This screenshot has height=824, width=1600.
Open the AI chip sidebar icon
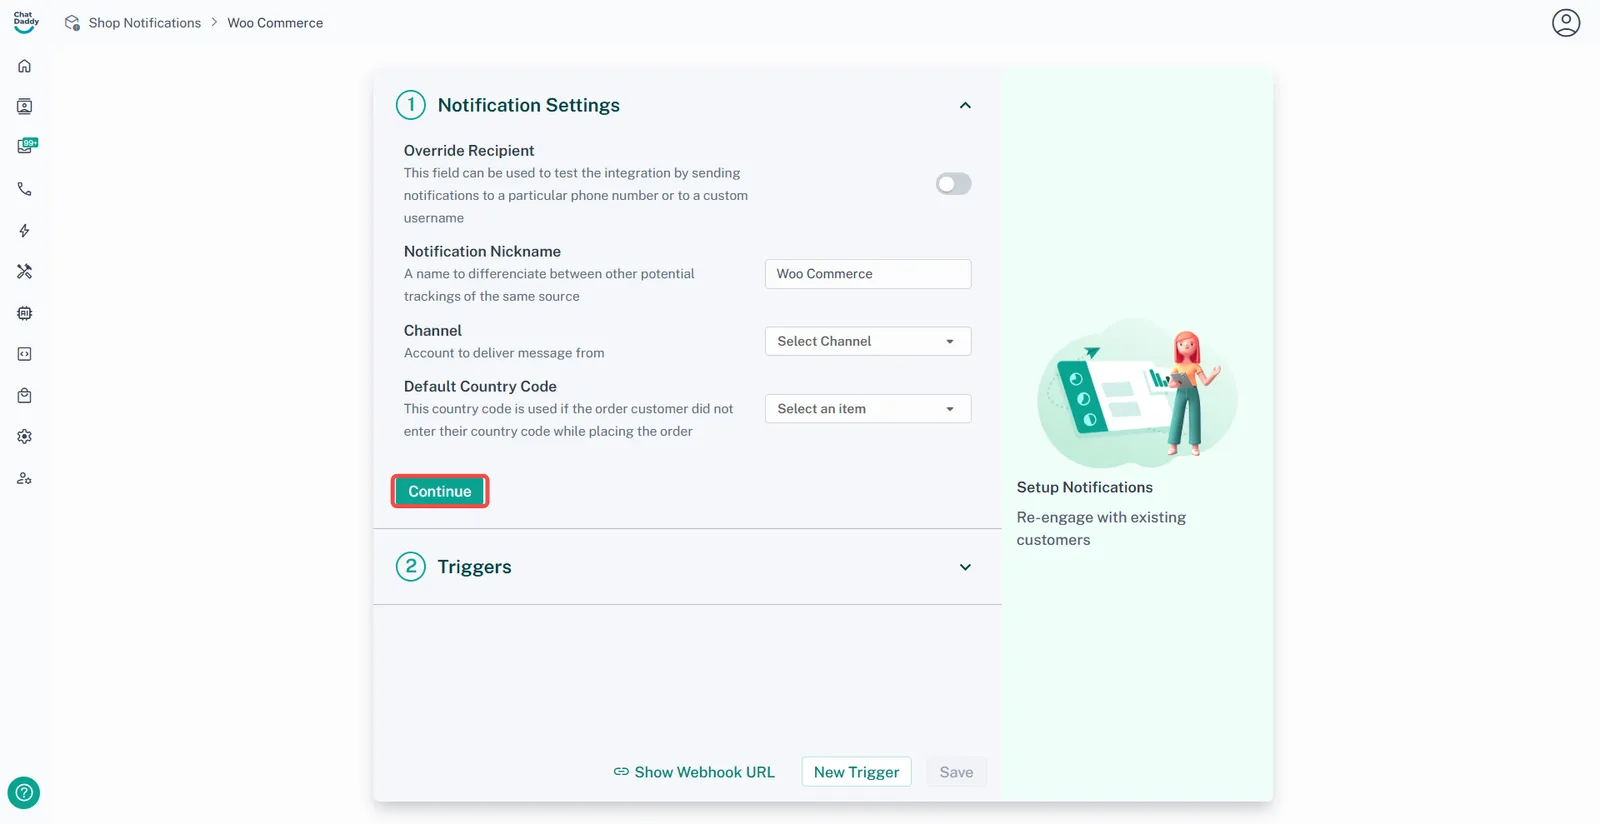pyautogui.click(x=25, y=313)
